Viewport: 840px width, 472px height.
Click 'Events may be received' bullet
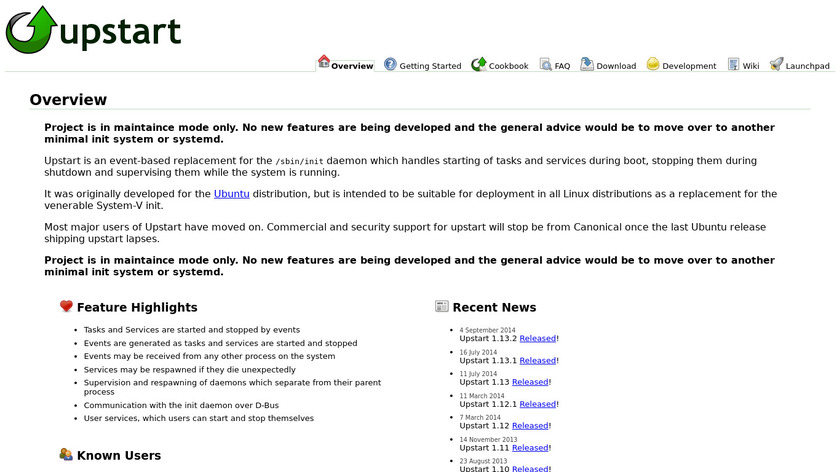[x=209, y=356]
